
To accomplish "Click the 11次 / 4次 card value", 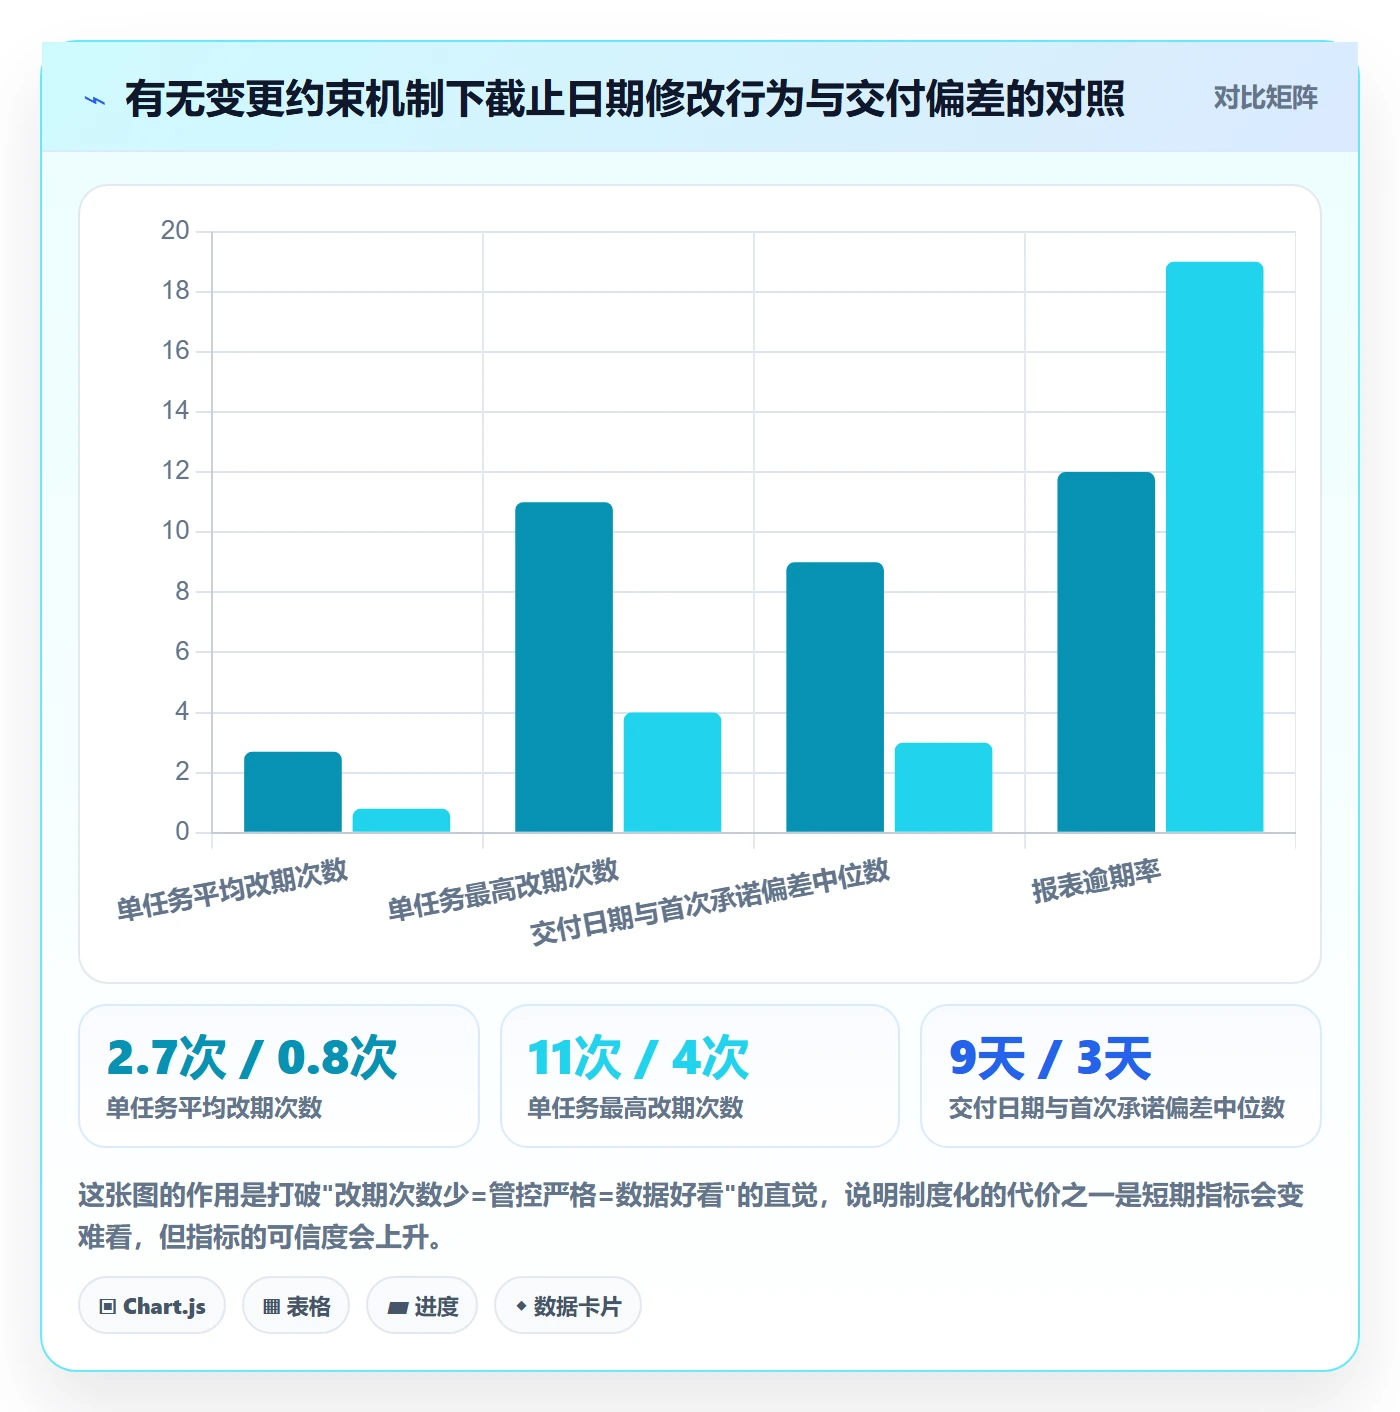I will tap(639, 1058).
